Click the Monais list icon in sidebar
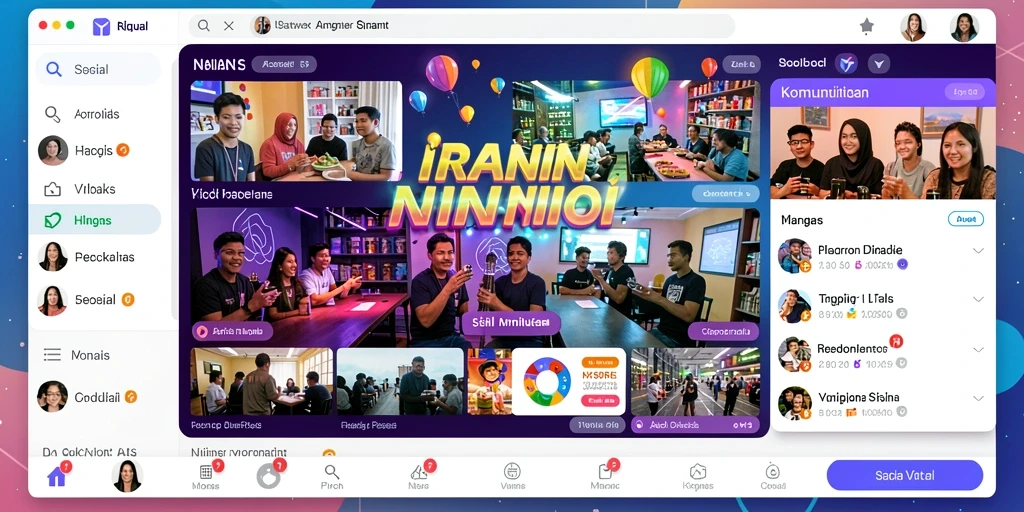This screenshot has width=1024, height=512. 52,355
